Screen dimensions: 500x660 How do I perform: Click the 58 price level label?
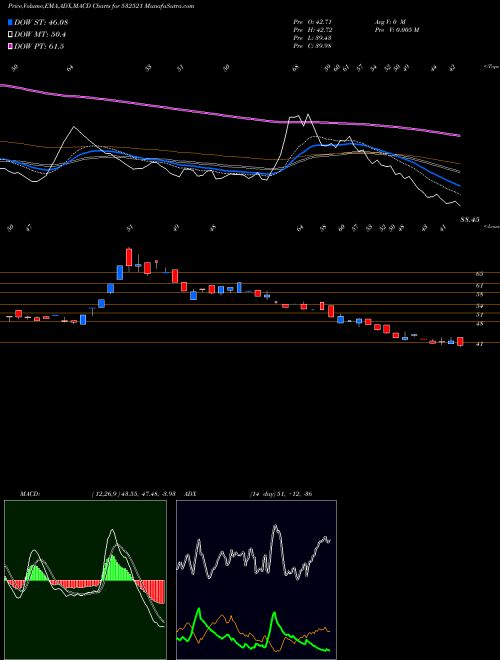click(479, 295)
